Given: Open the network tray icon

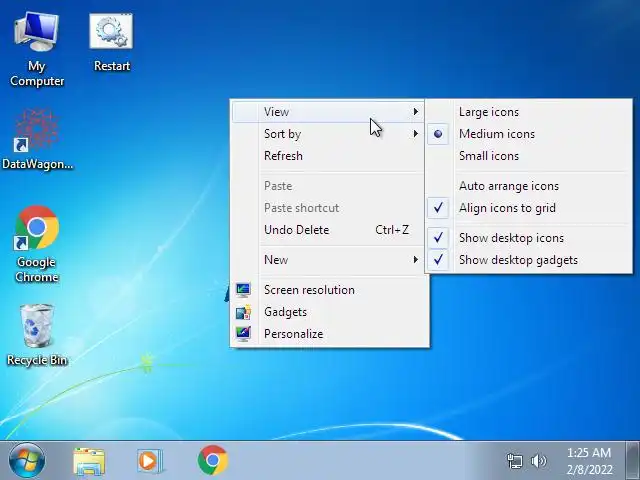Looking at the screenshot, I should [514, 461].
